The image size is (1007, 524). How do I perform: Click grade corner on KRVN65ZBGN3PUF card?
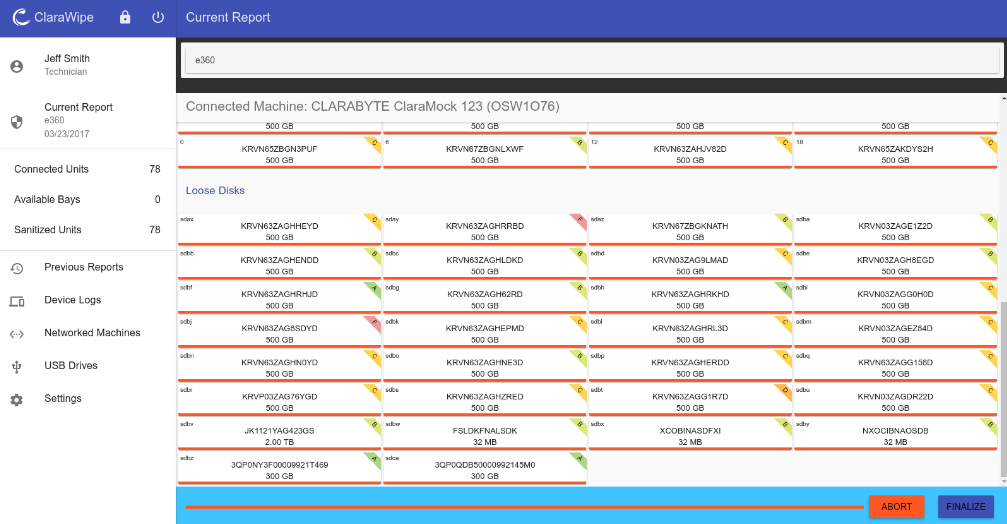coord(374,143)
